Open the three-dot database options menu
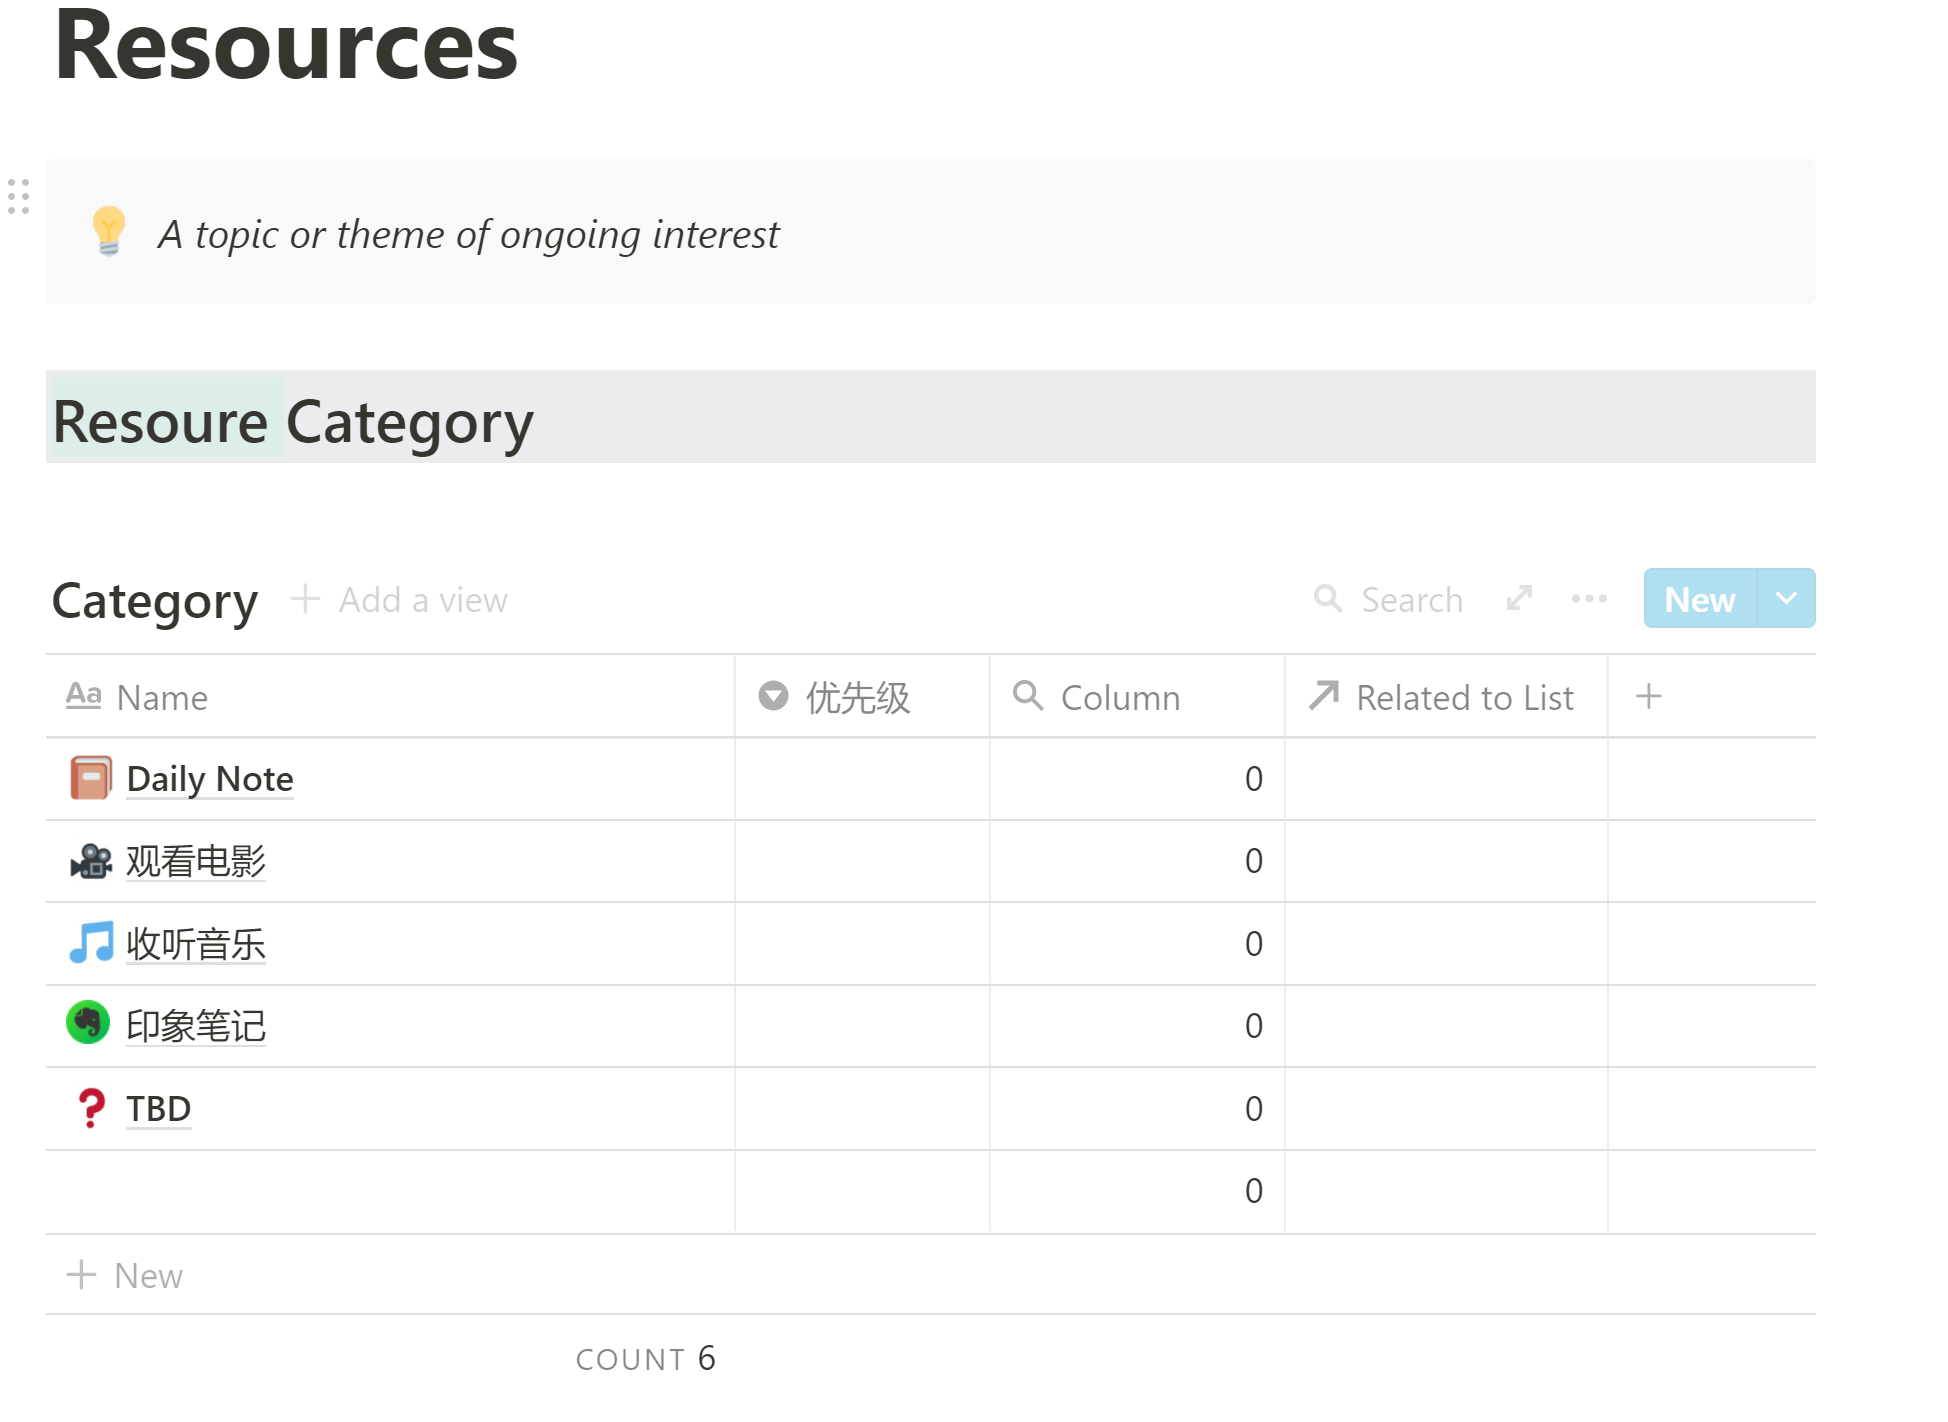Viewport: 1948px width, 1422px height. 1589,599
